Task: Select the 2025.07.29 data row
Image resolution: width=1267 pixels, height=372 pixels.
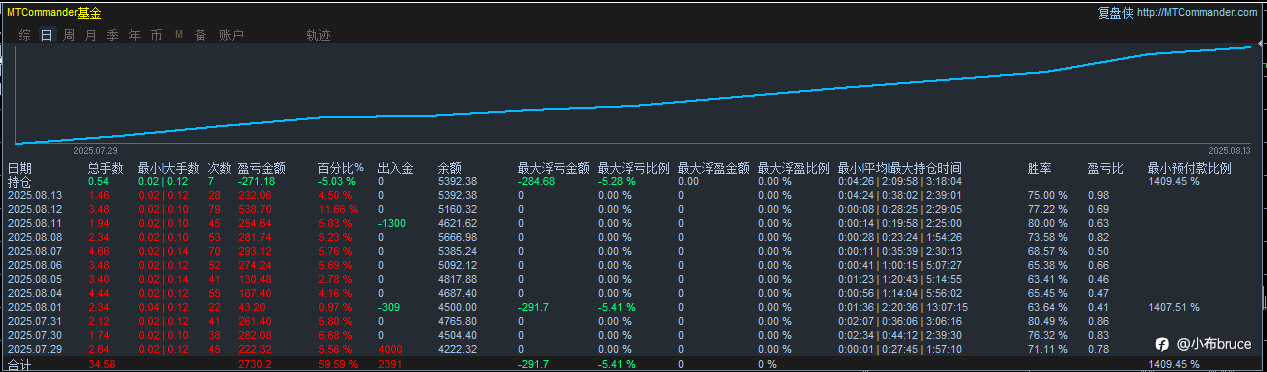Action: [633, 349]
